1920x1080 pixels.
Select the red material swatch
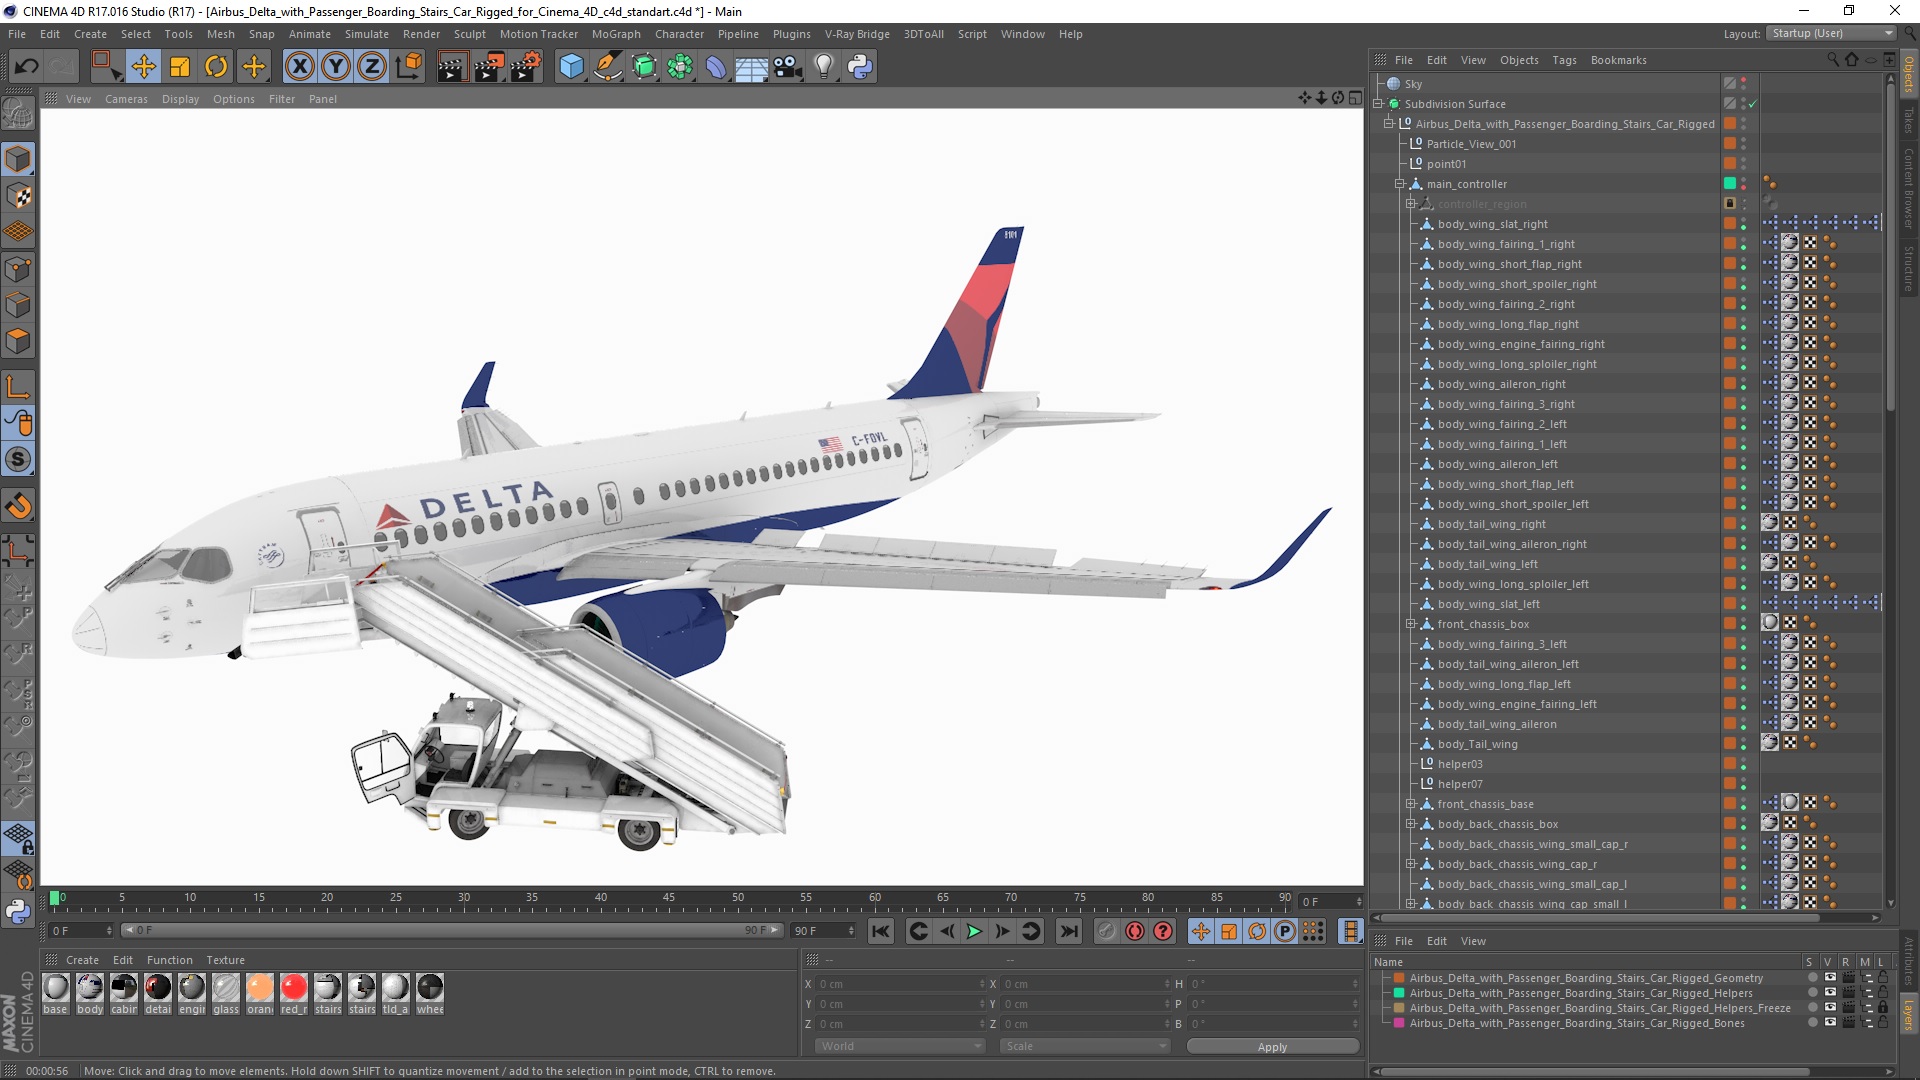[294, 988]
